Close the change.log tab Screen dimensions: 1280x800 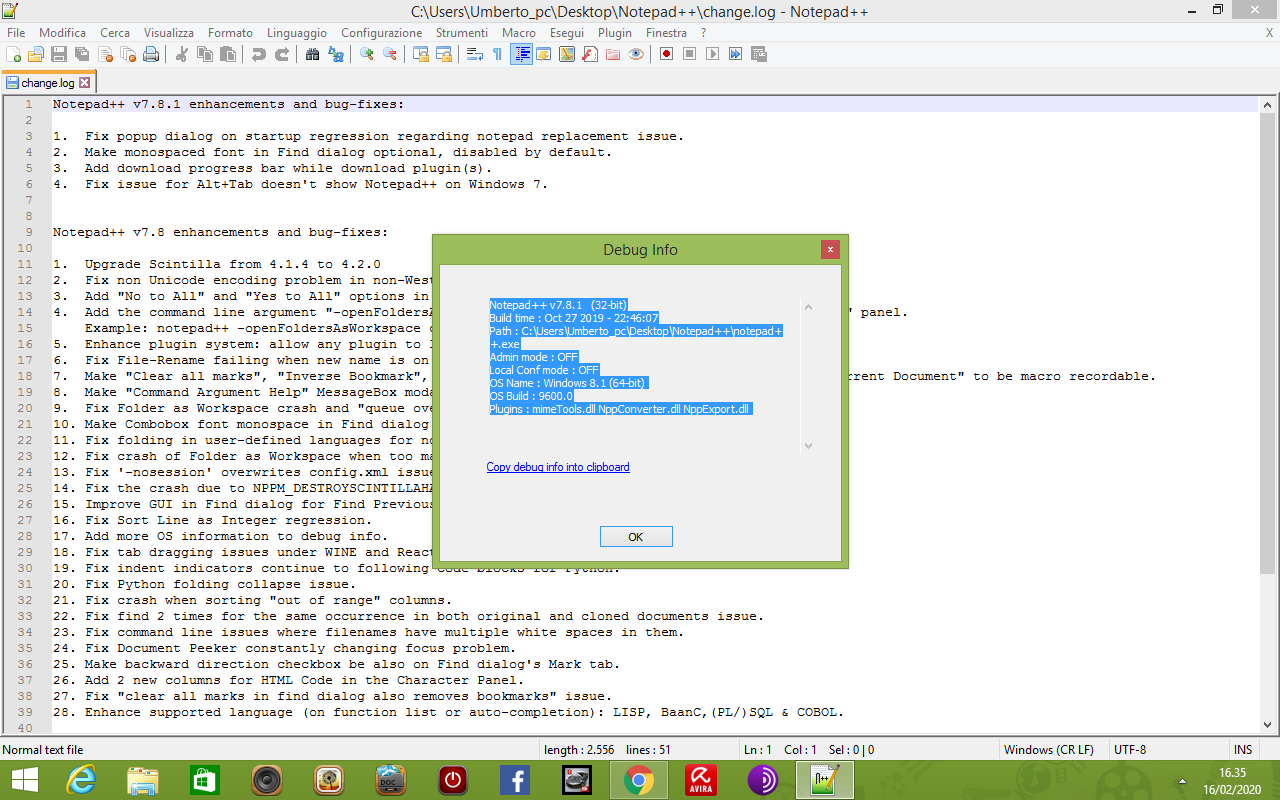[85, 83]
